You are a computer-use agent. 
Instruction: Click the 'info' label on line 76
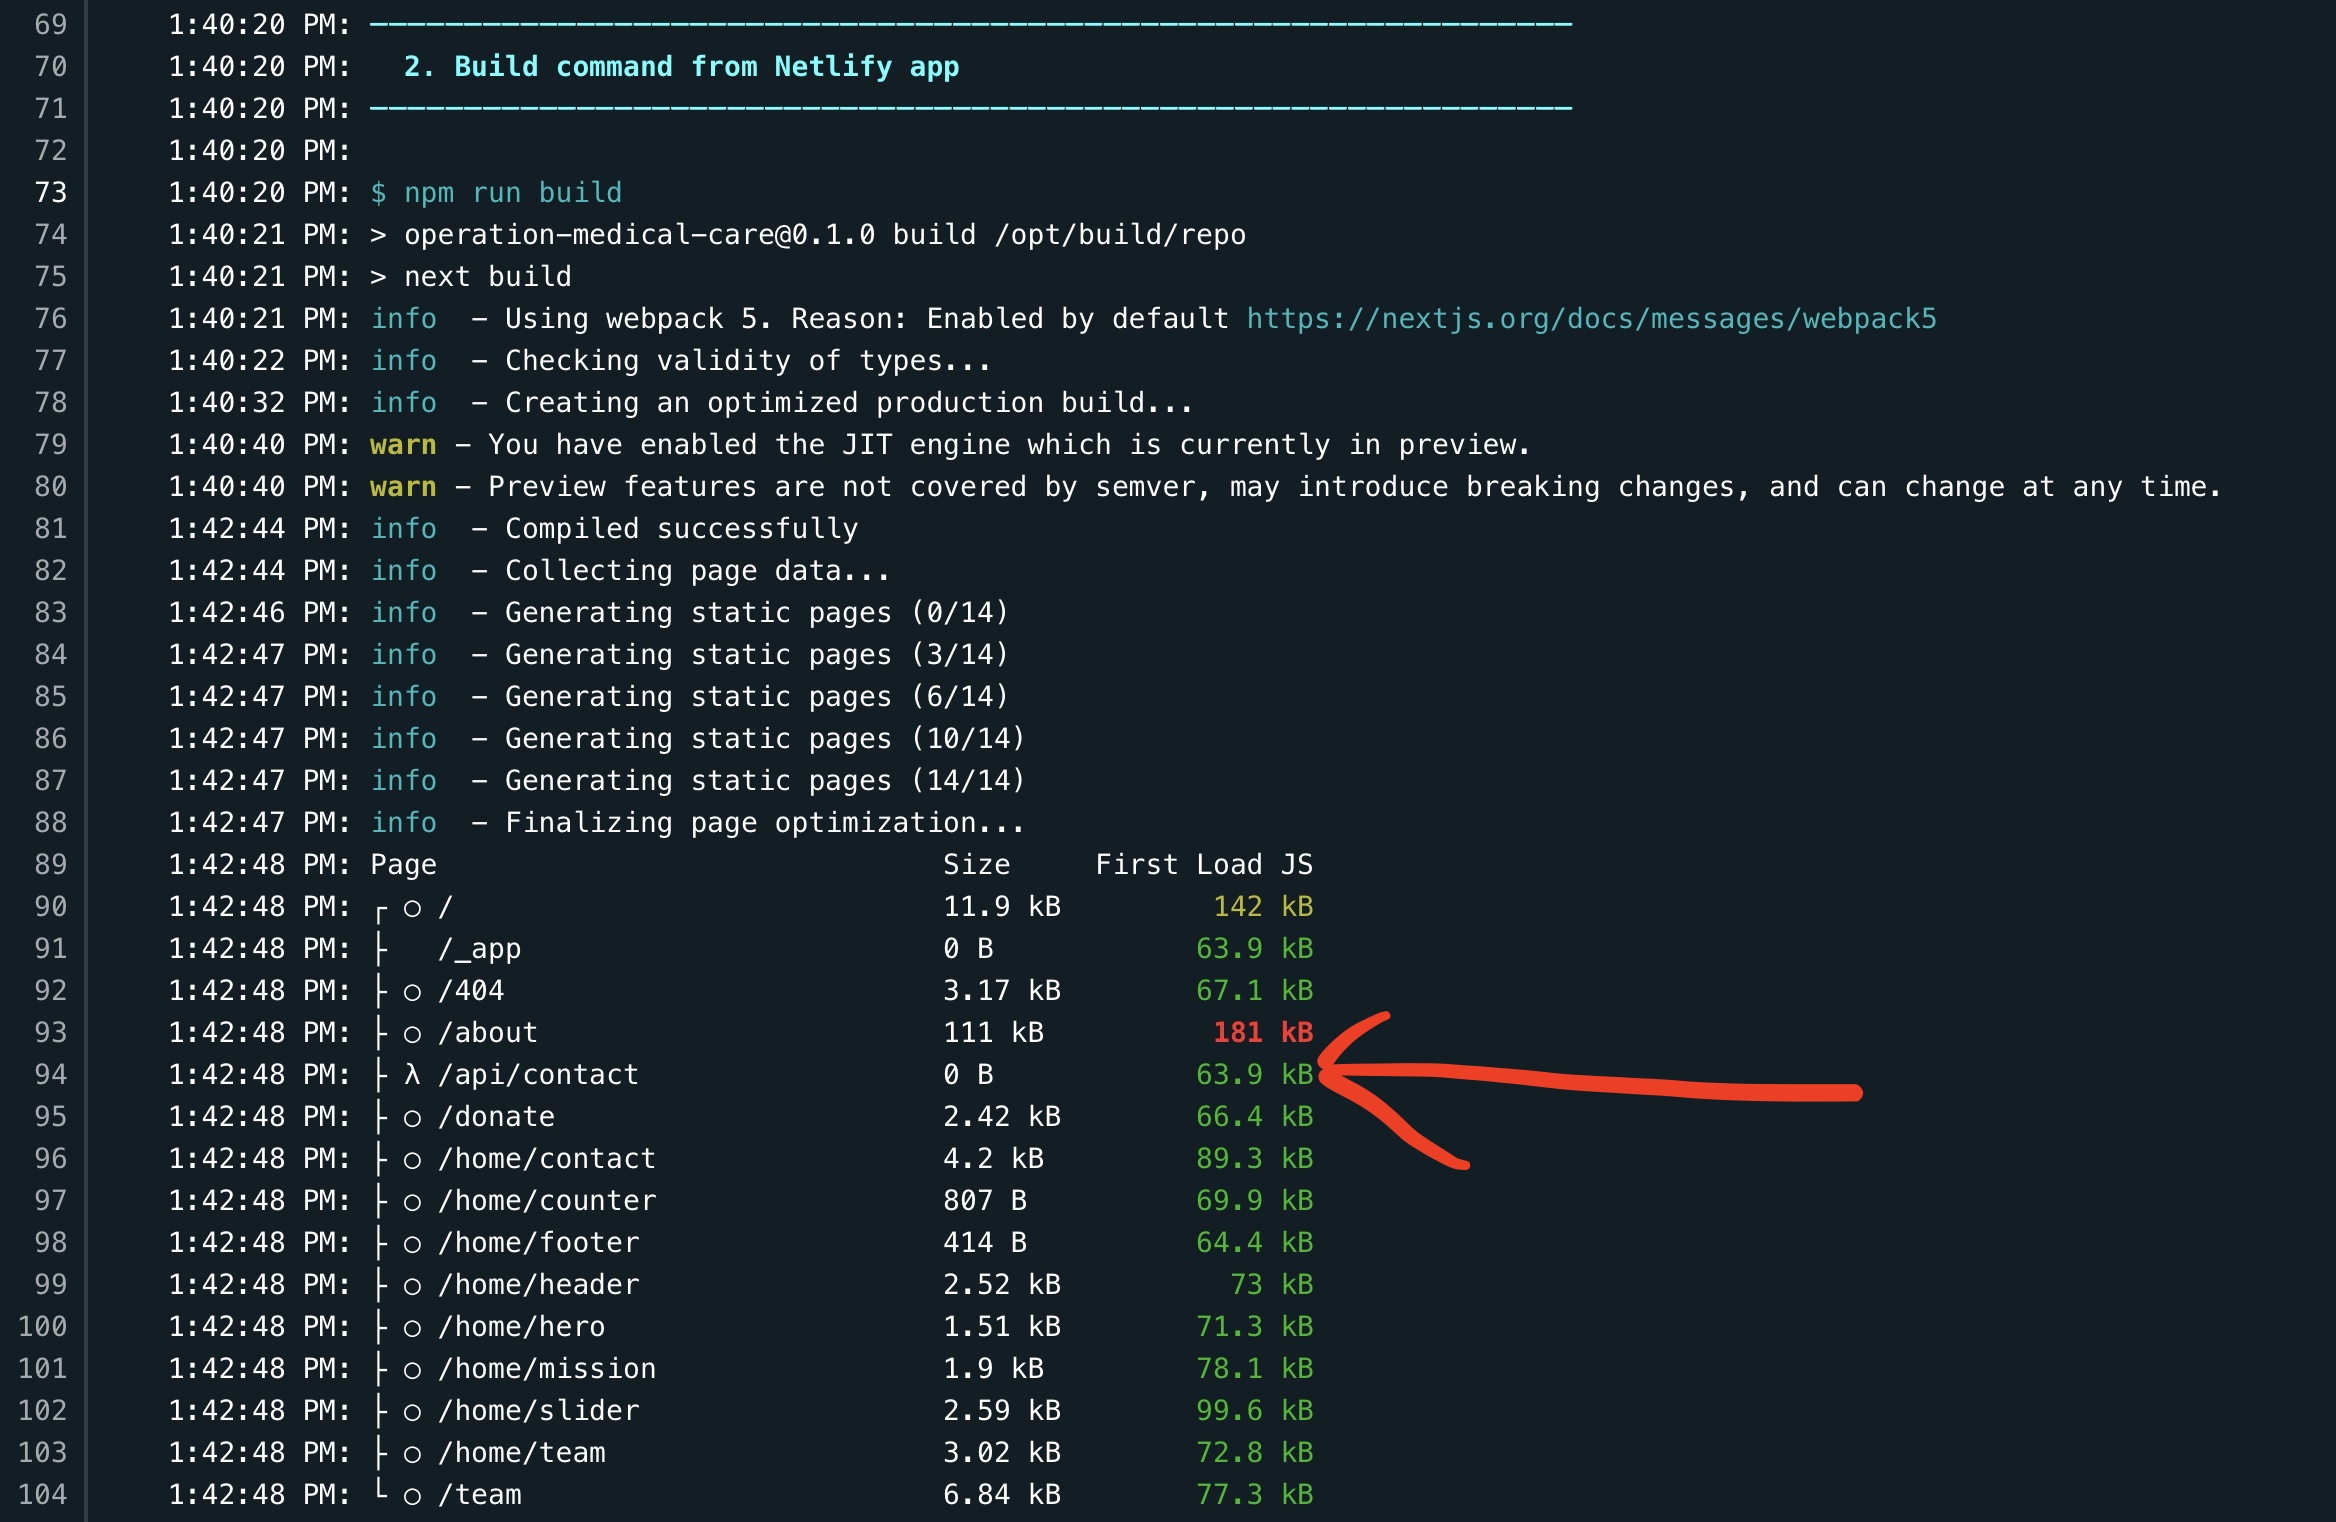tap(404, 319)
